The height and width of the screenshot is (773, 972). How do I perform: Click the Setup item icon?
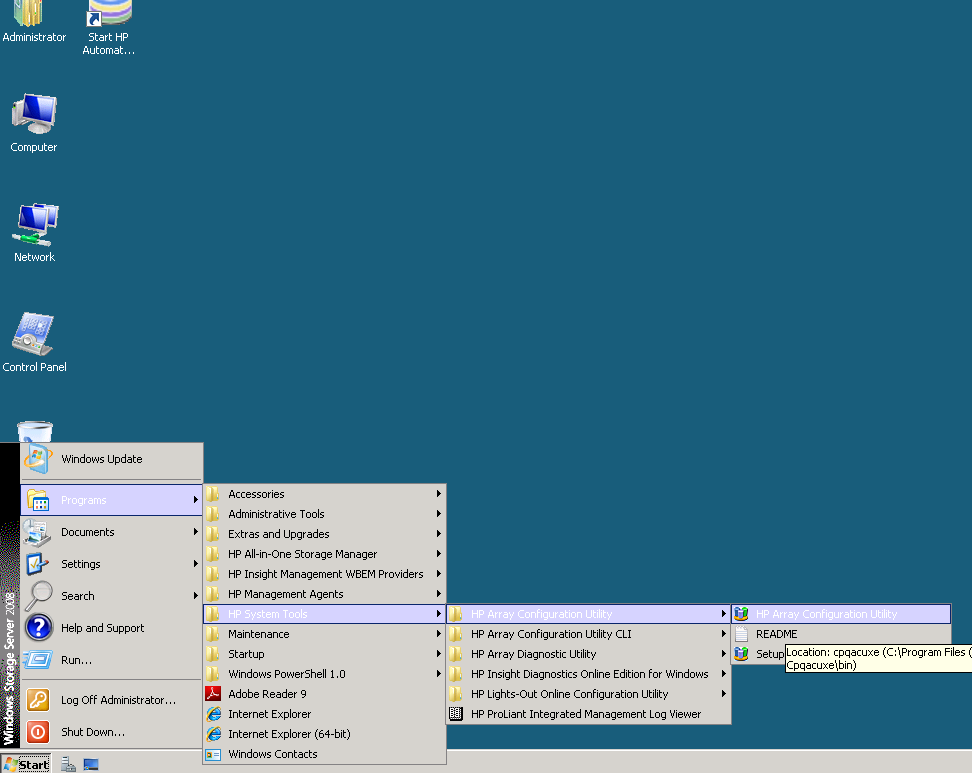tap(741, 654)
